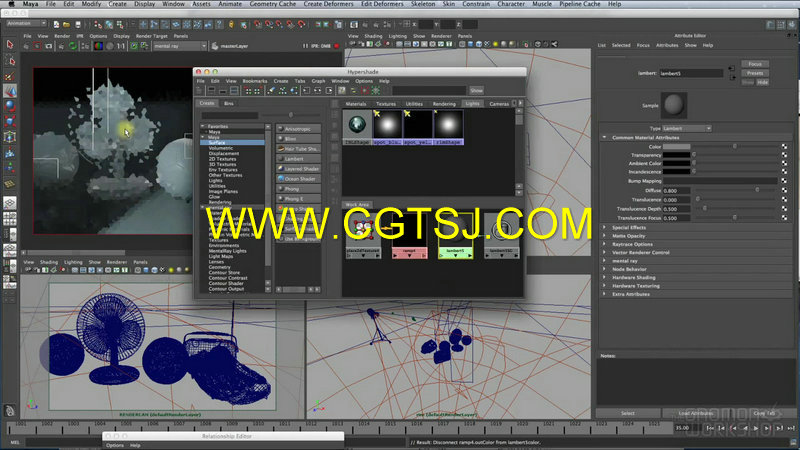Open the Incandescence map checker button
Viewport: 800px width, 450px height.
(784, 171)
